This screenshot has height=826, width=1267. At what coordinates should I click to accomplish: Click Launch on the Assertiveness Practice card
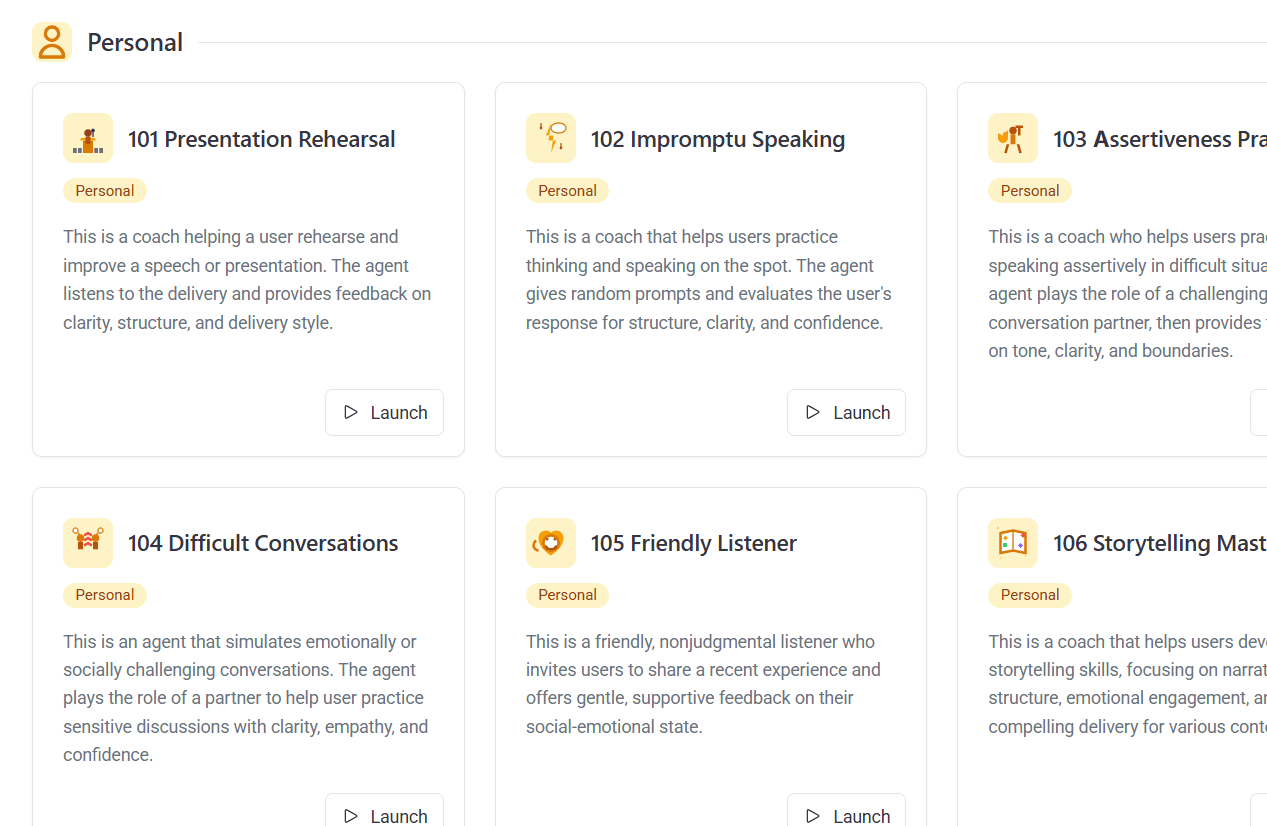[1262, 412]
